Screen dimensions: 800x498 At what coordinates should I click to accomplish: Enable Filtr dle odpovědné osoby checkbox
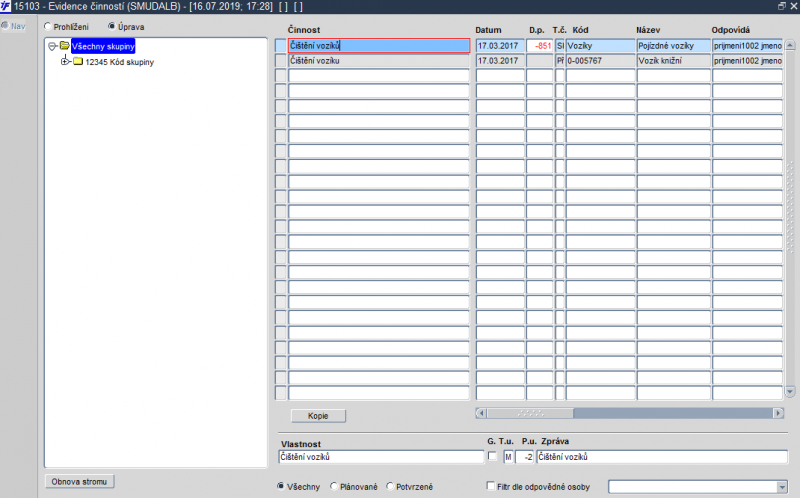click(491, 486)
